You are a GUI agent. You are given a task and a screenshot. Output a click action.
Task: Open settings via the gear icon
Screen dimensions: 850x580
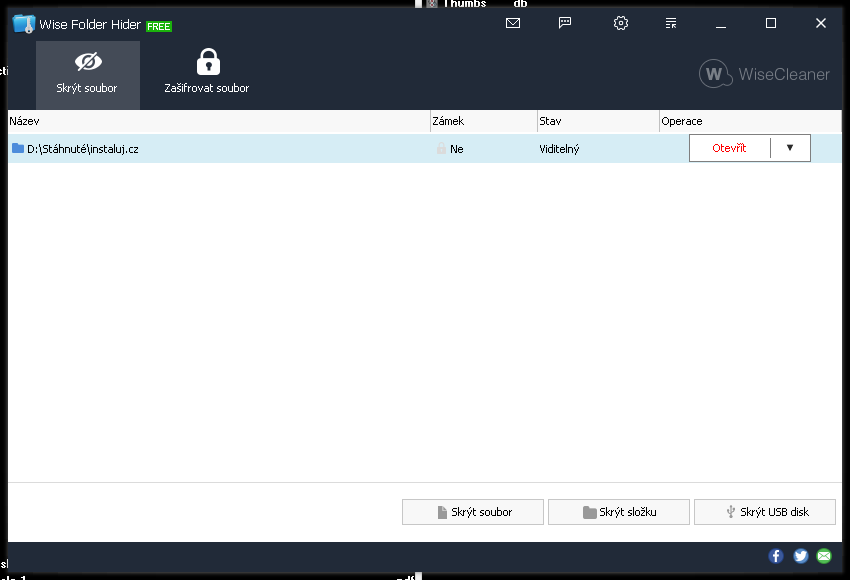click(621, 23)
